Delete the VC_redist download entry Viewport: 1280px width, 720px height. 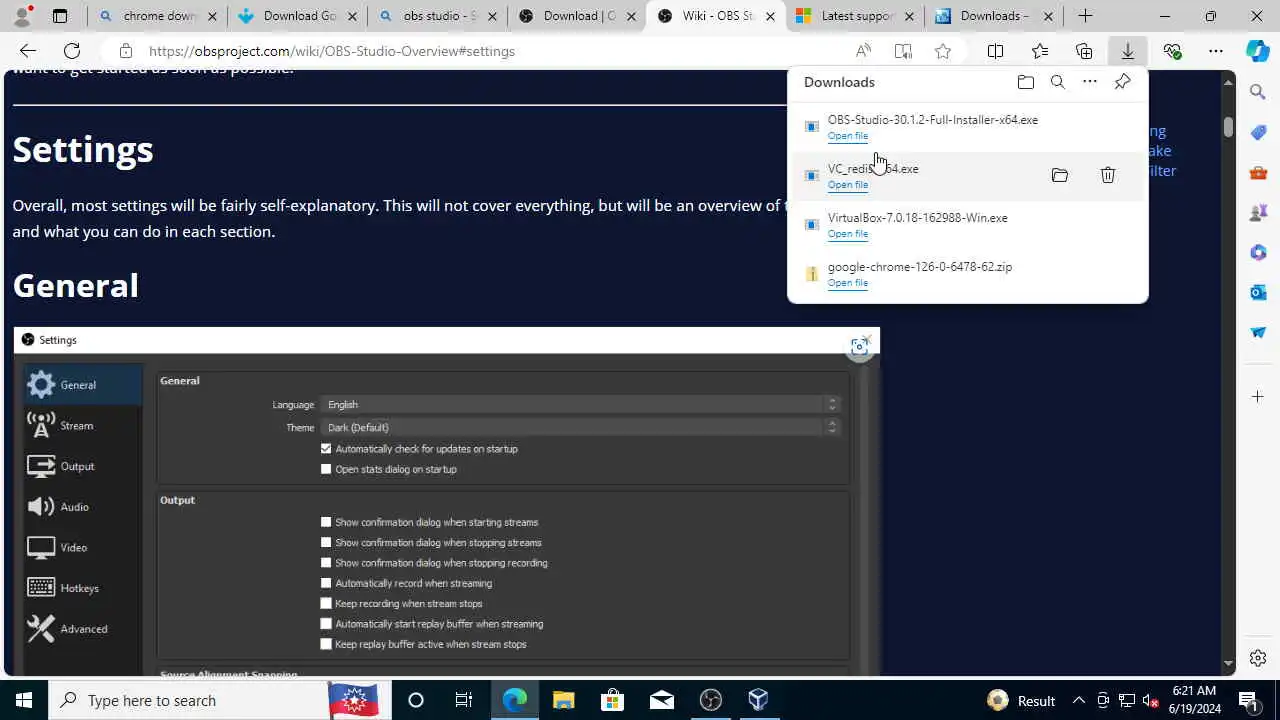pyautogui.click(x=1107, y=175)
